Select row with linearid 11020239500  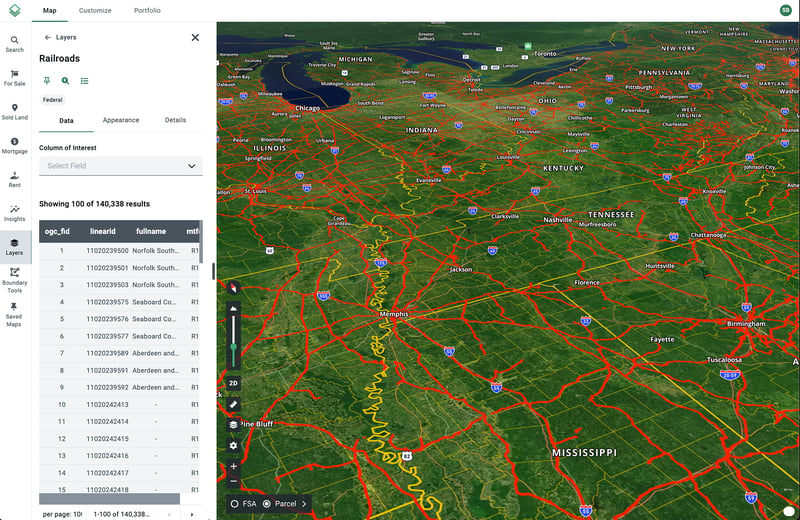119,251
